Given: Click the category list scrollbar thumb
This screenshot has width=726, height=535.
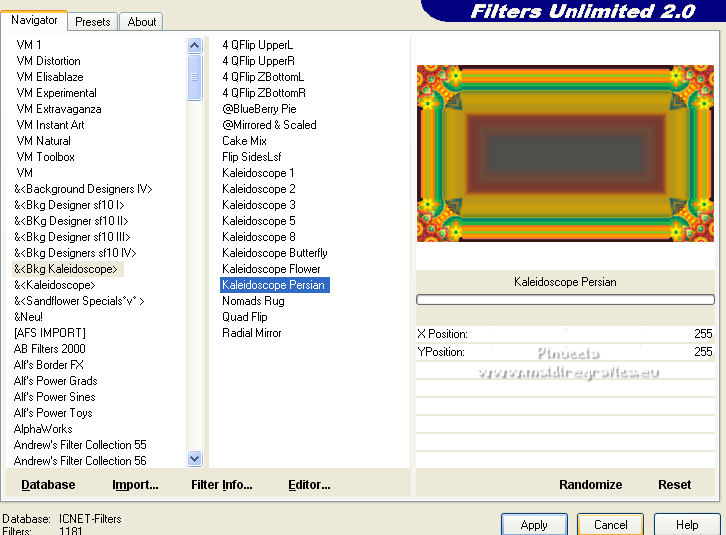Looking at the screenshot, I should click(194, 77).
